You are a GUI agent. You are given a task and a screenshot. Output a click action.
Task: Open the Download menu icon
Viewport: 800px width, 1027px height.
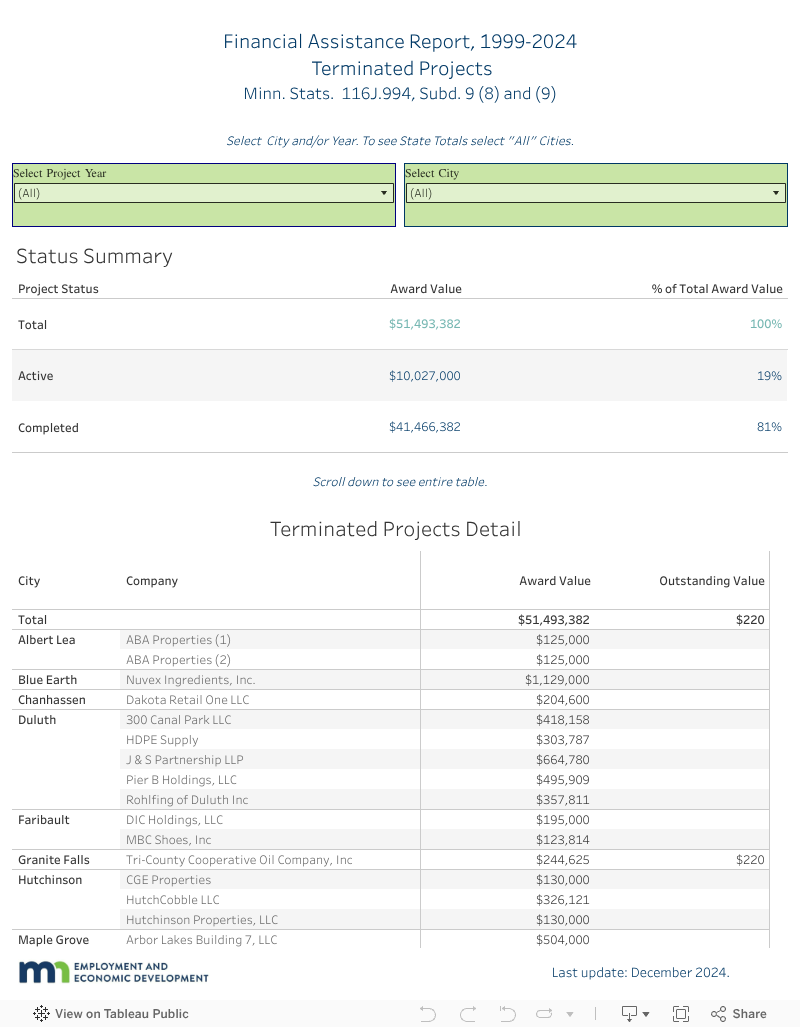coord(630,1013)
